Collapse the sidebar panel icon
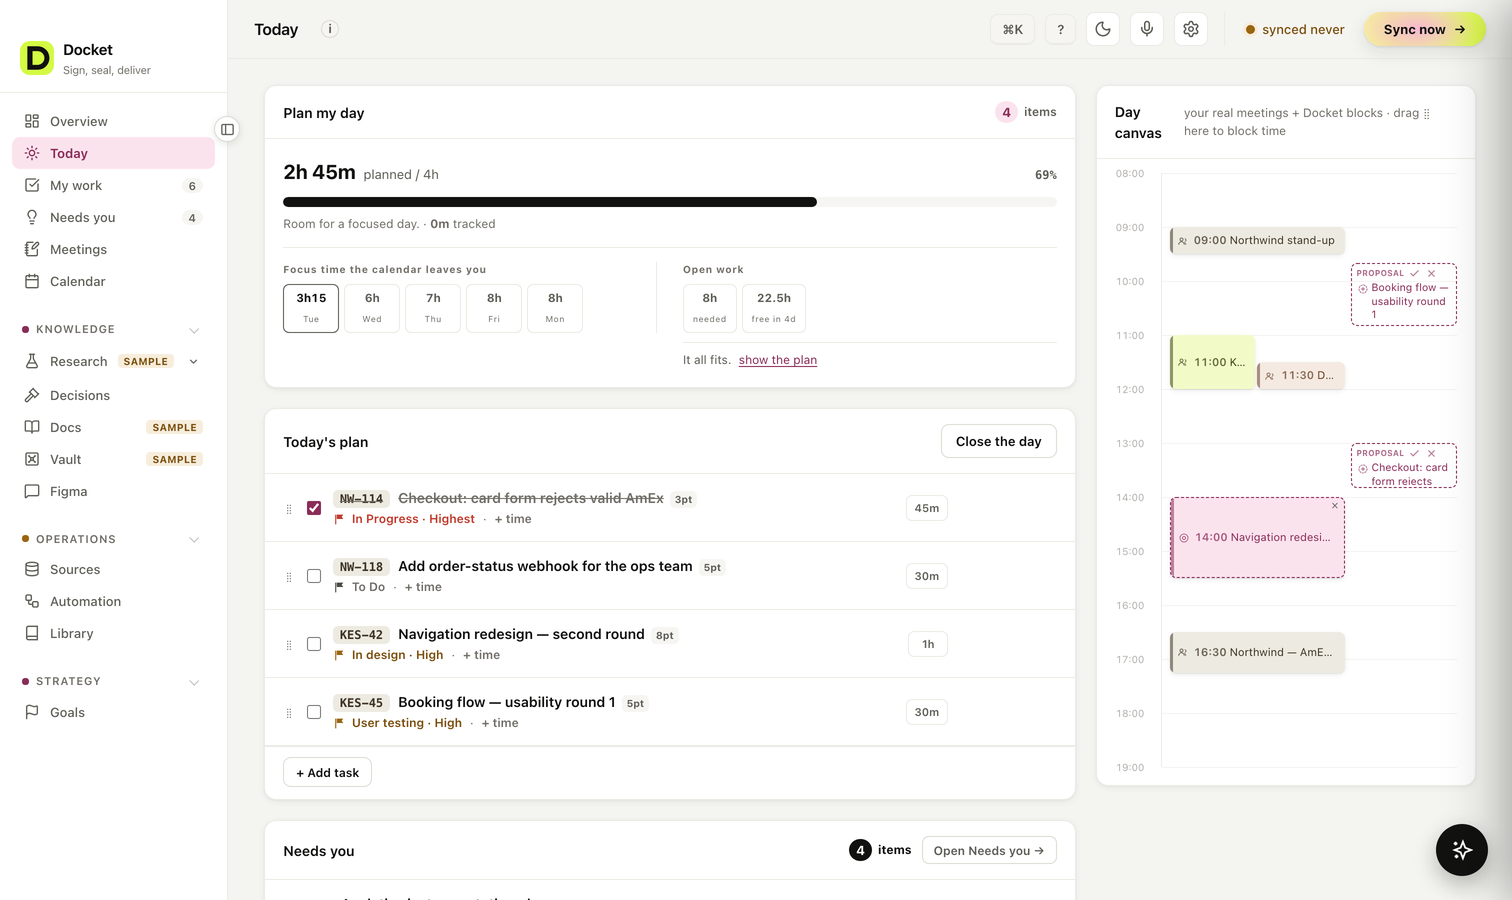This screenshot has height=900, width=1512. (228, 129)
